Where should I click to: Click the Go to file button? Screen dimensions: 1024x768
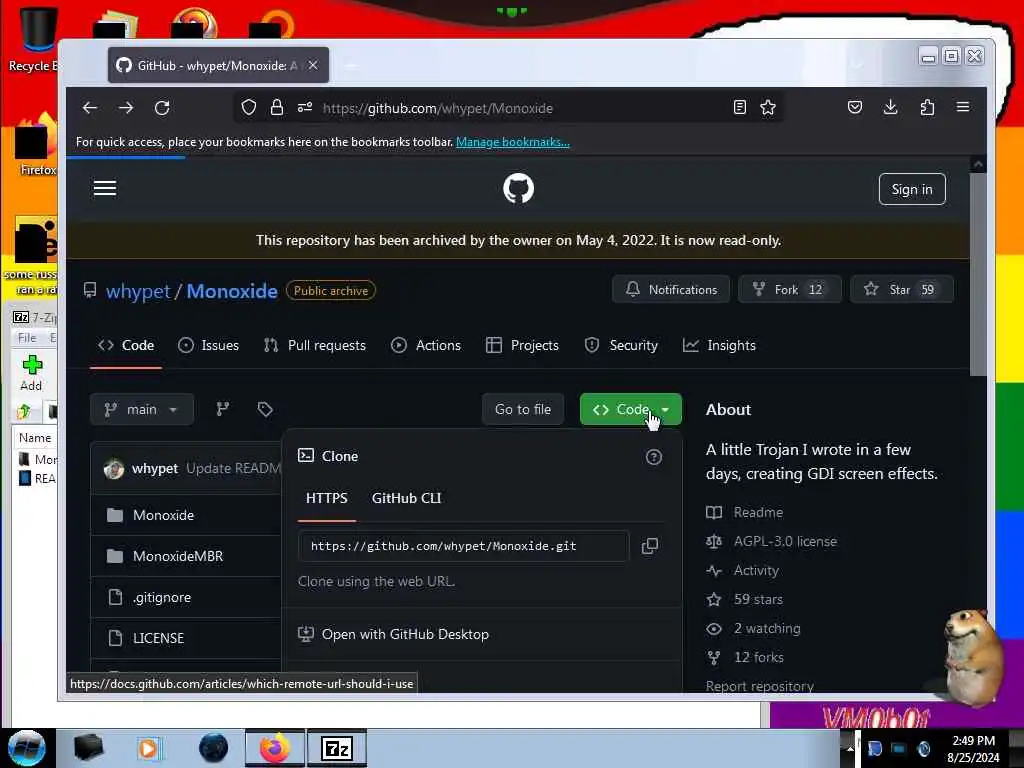tap(523, 409)
